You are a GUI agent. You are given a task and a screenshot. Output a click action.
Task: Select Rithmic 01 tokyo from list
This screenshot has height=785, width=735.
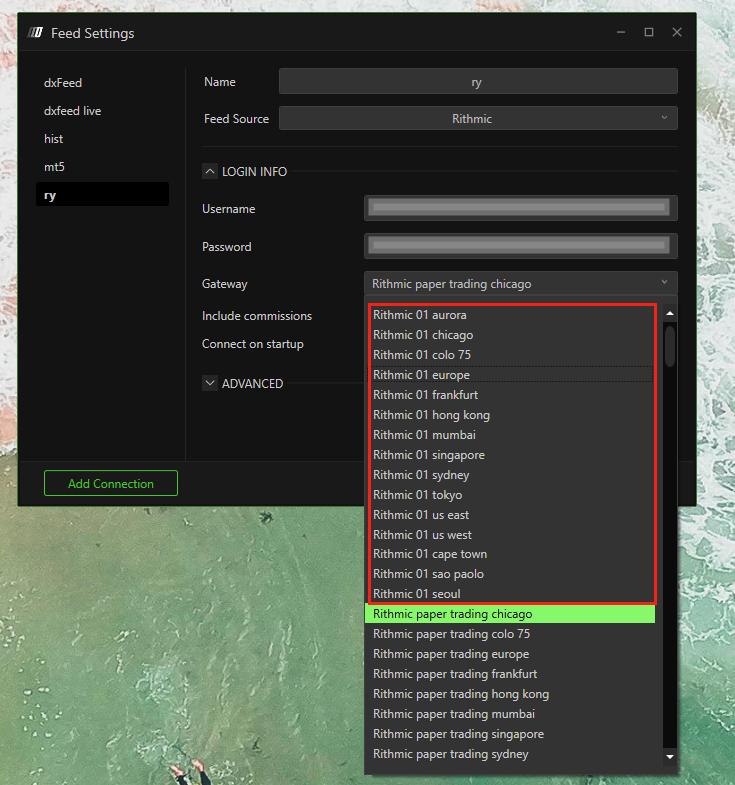coord(417,495)
